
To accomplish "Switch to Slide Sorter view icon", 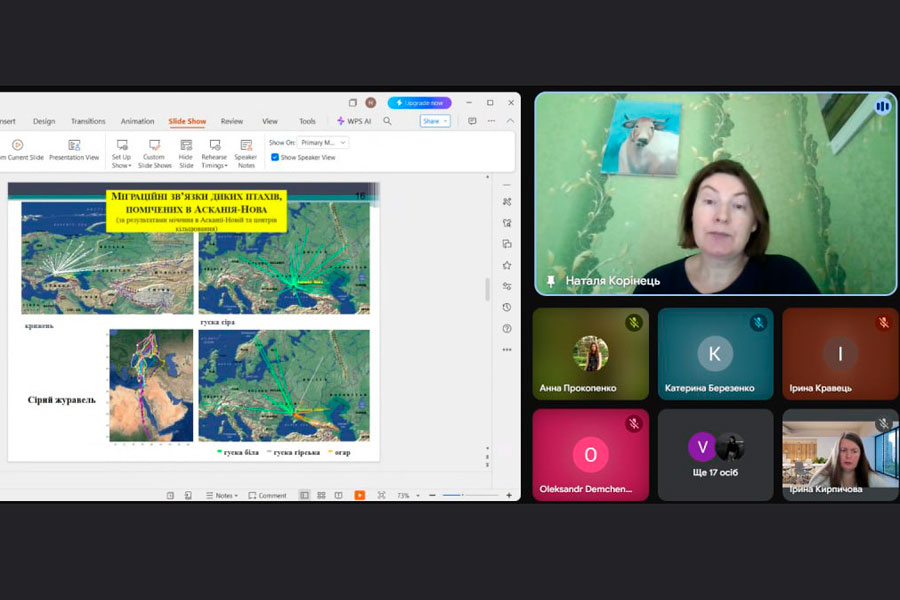I will (x=321, y=495).
